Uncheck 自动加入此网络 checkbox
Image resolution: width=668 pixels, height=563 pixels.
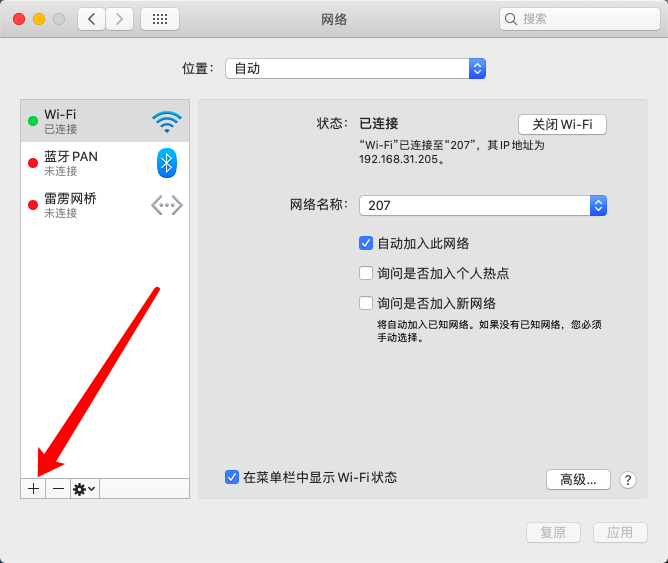366,243
